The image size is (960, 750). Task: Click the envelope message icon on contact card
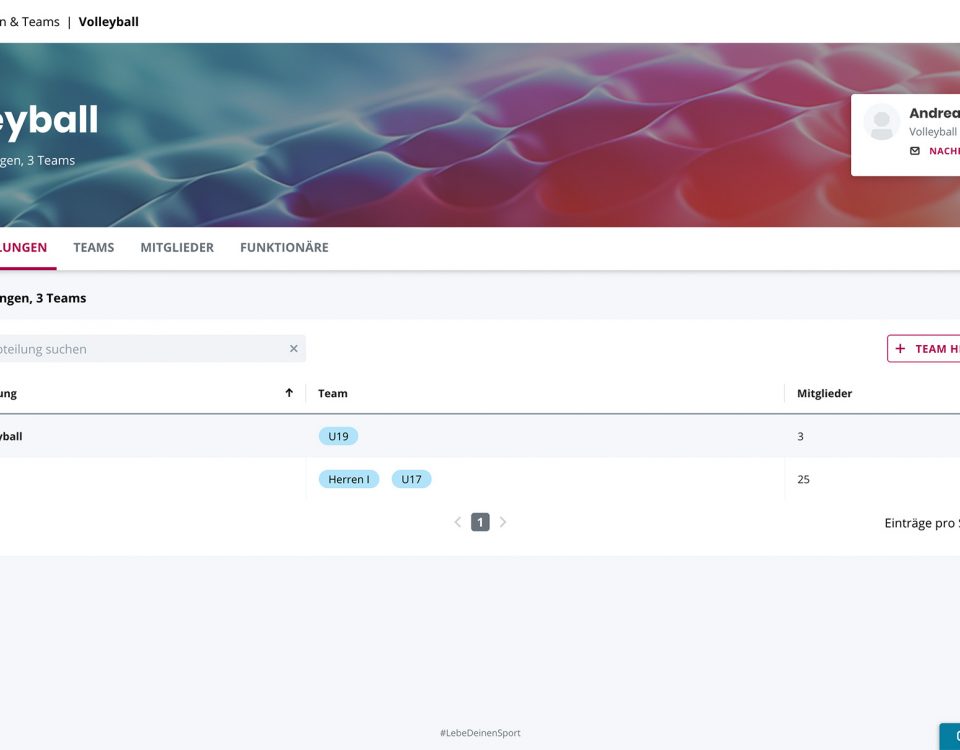coord(914,151)
